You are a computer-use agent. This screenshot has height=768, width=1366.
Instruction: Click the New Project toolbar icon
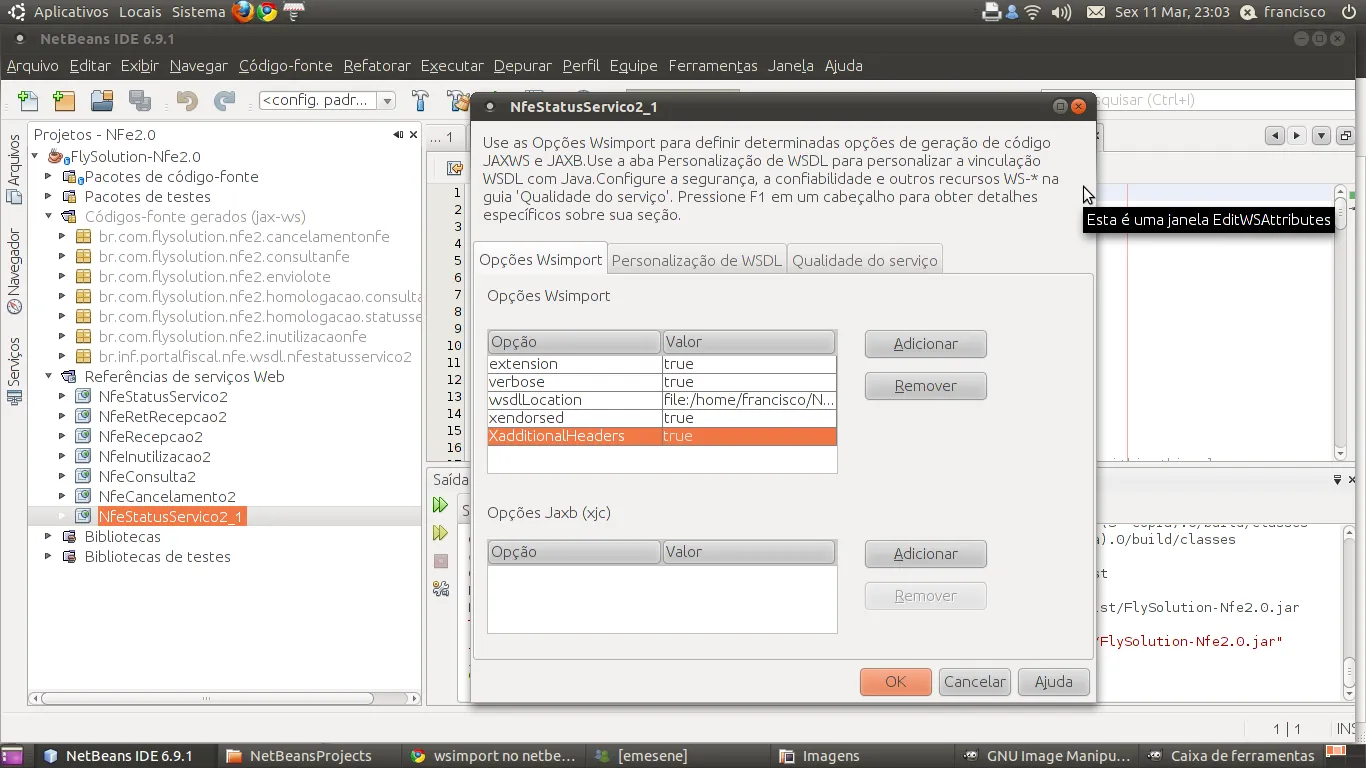(x=64, y=100)
